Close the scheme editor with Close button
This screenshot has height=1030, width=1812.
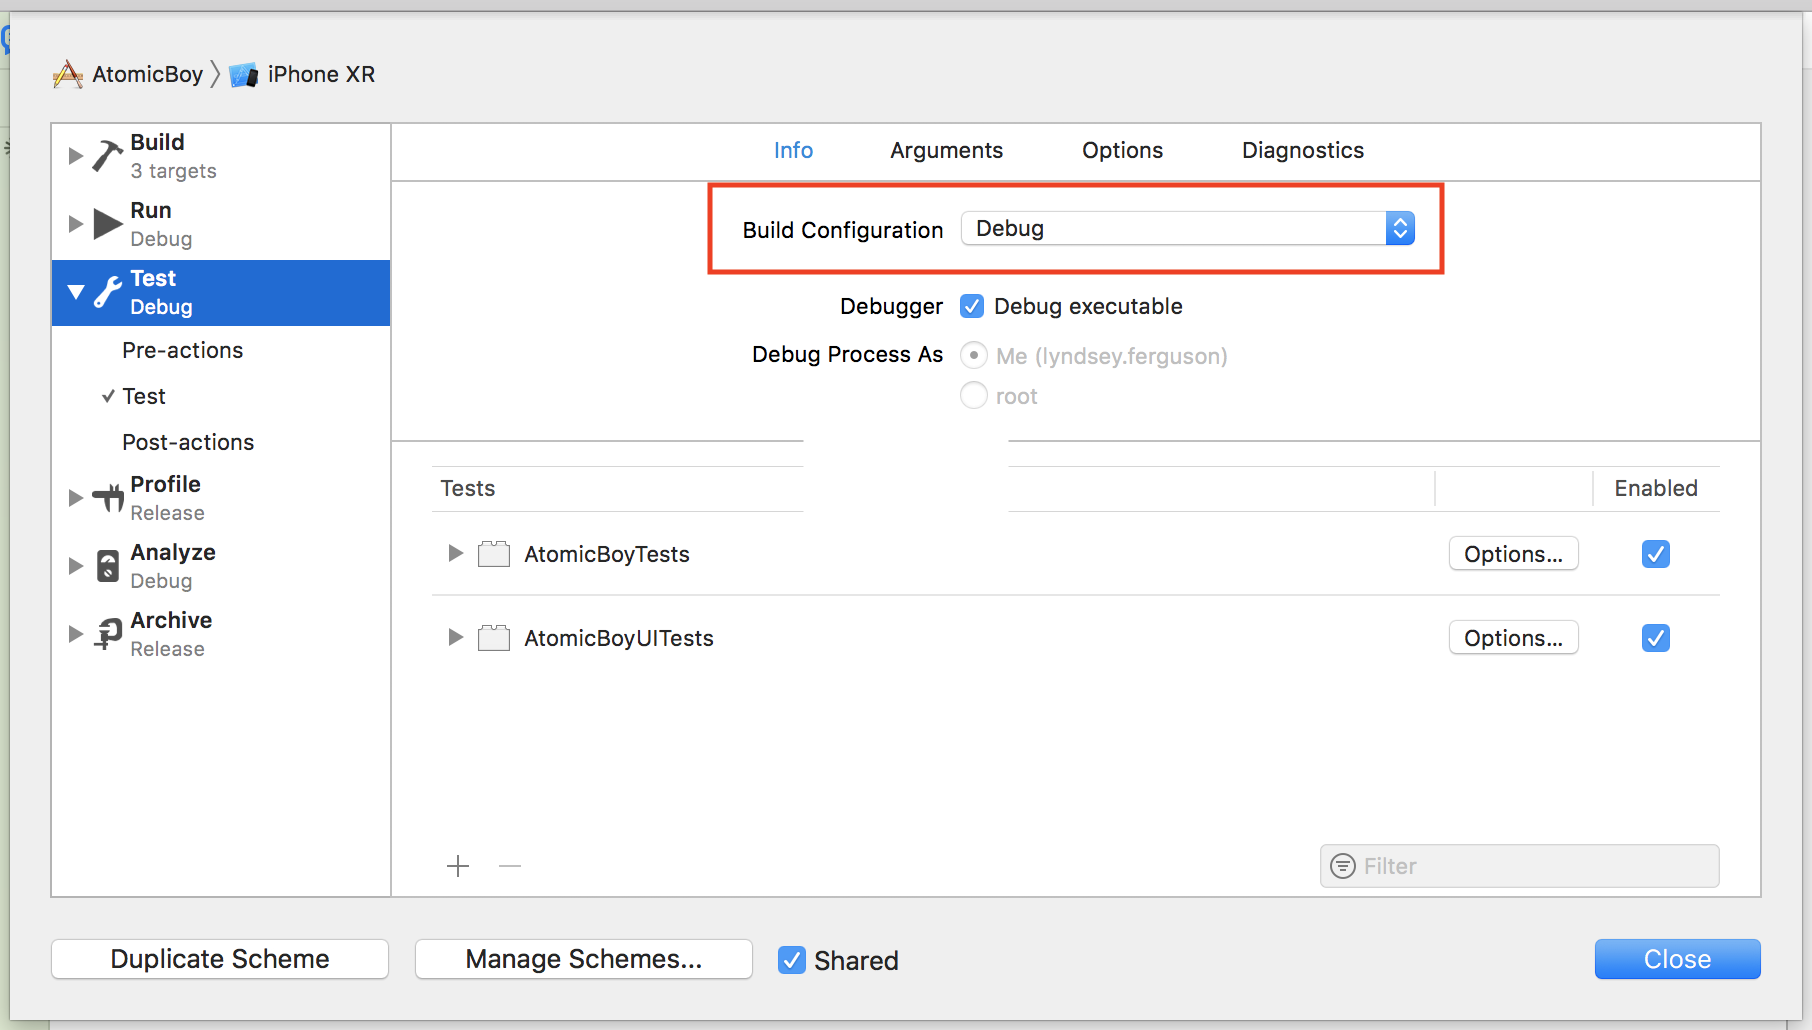click(x=1677, y=959)
